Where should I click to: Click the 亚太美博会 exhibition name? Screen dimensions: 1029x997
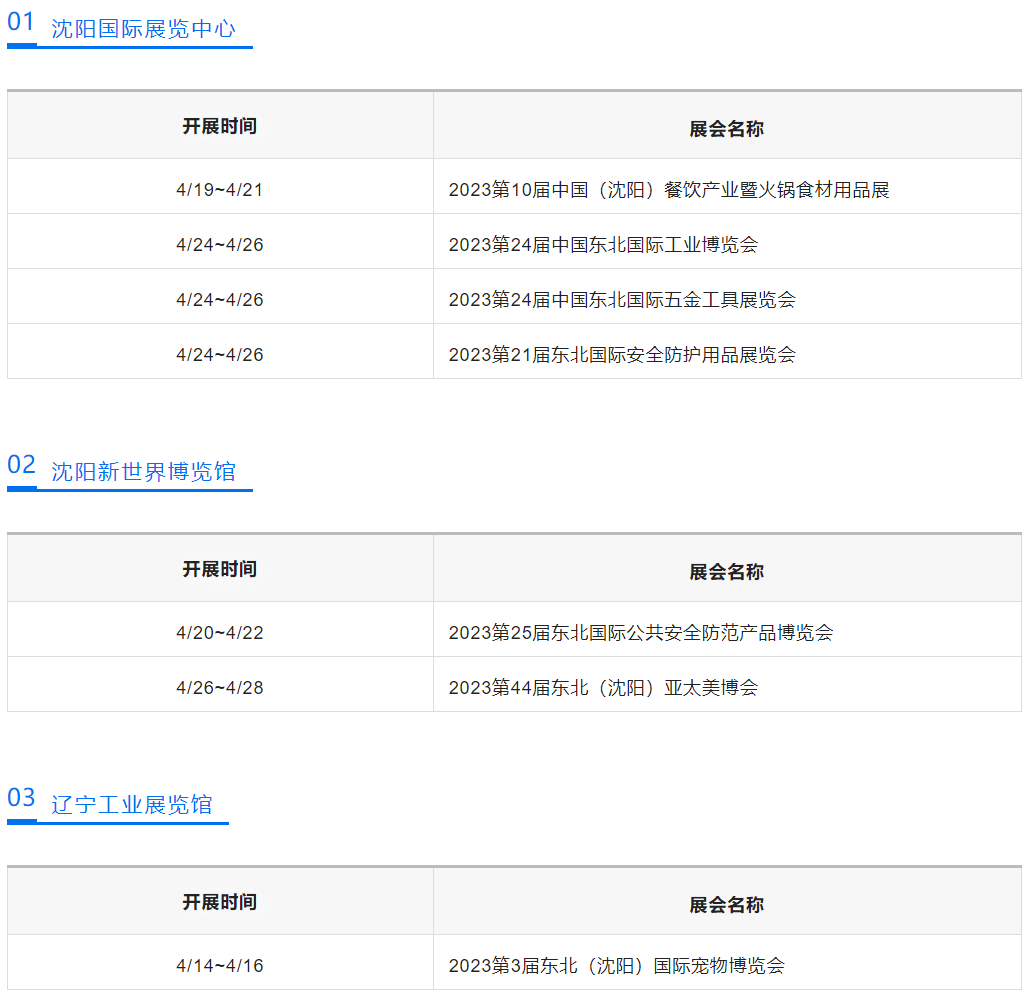(x=603, y=688)
